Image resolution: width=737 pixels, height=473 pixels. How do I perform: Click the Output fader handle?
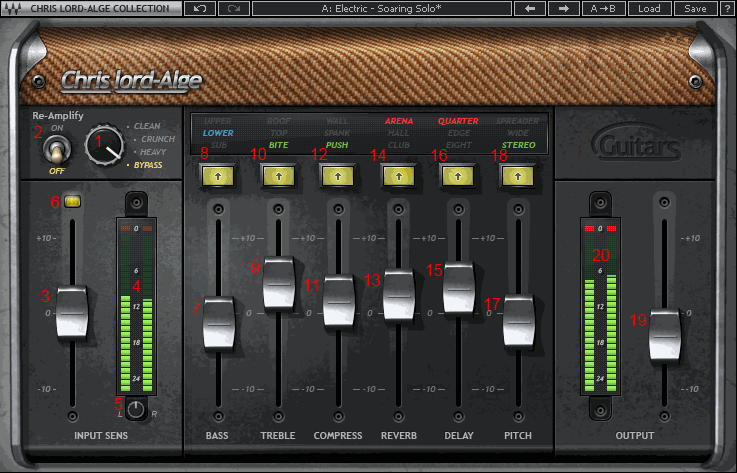pyautogui.click(x=664, y=335)
